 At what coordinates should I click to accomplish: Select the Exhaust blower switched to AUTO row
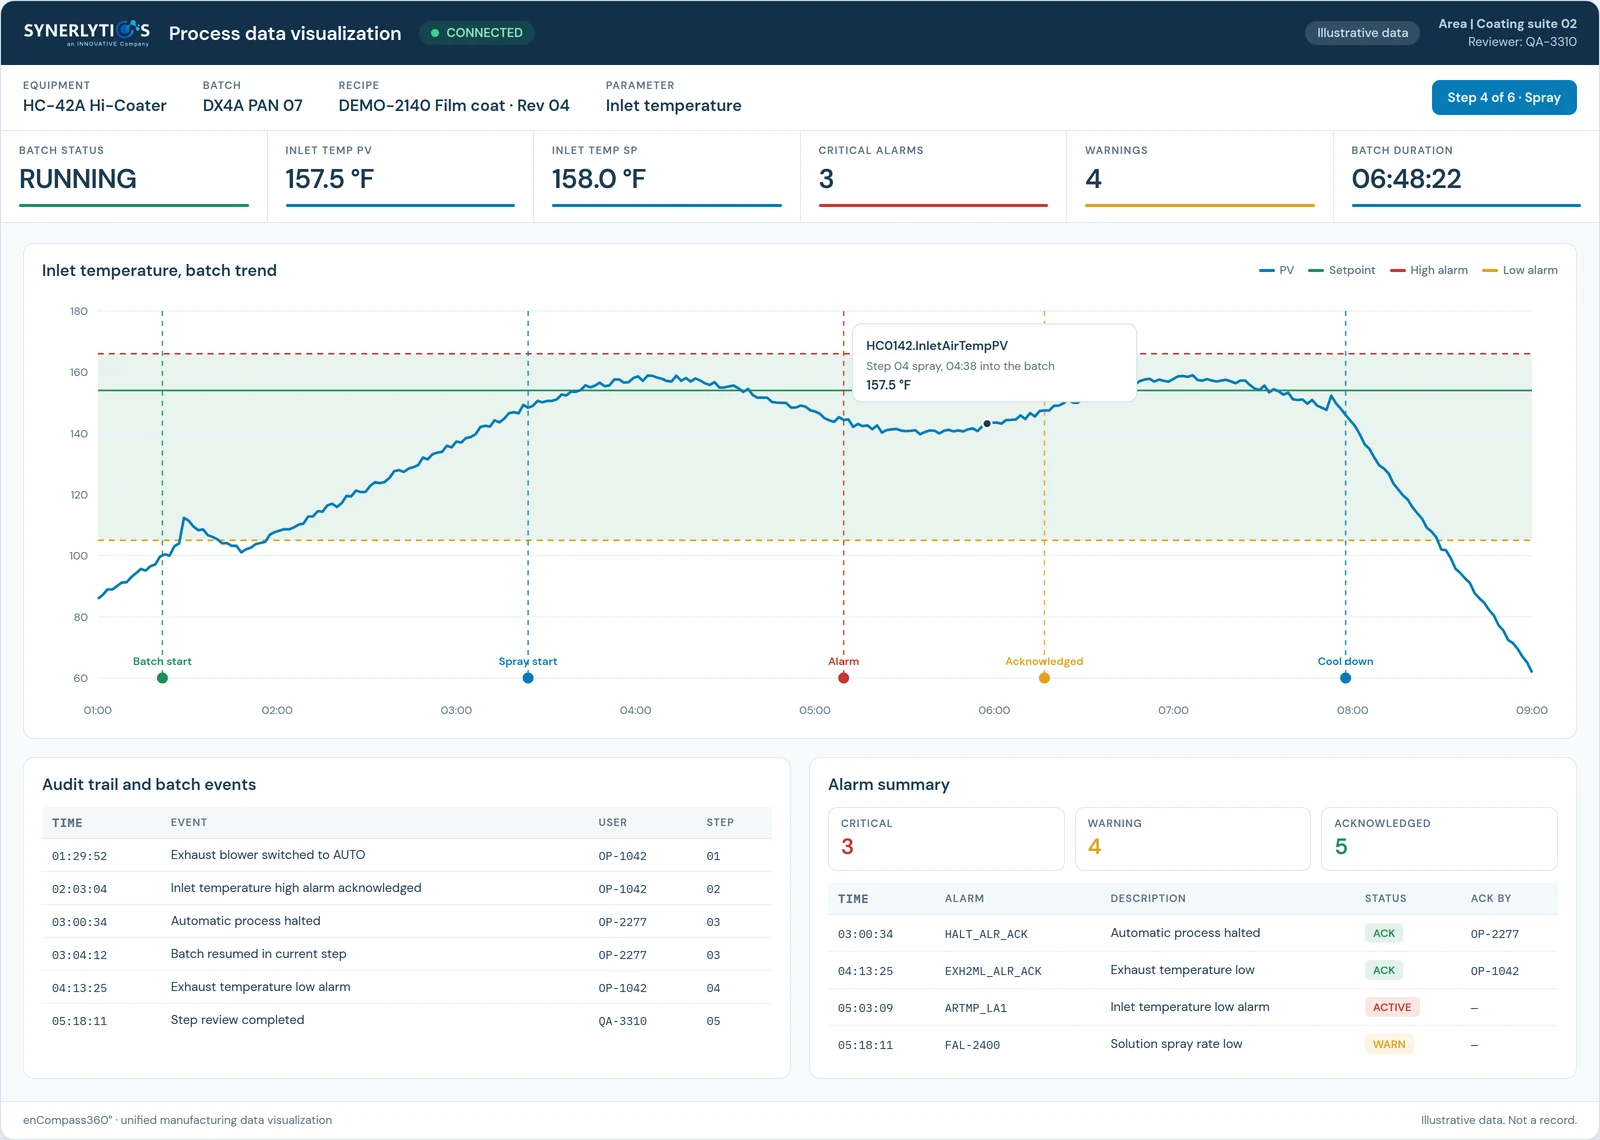point(407,855)
